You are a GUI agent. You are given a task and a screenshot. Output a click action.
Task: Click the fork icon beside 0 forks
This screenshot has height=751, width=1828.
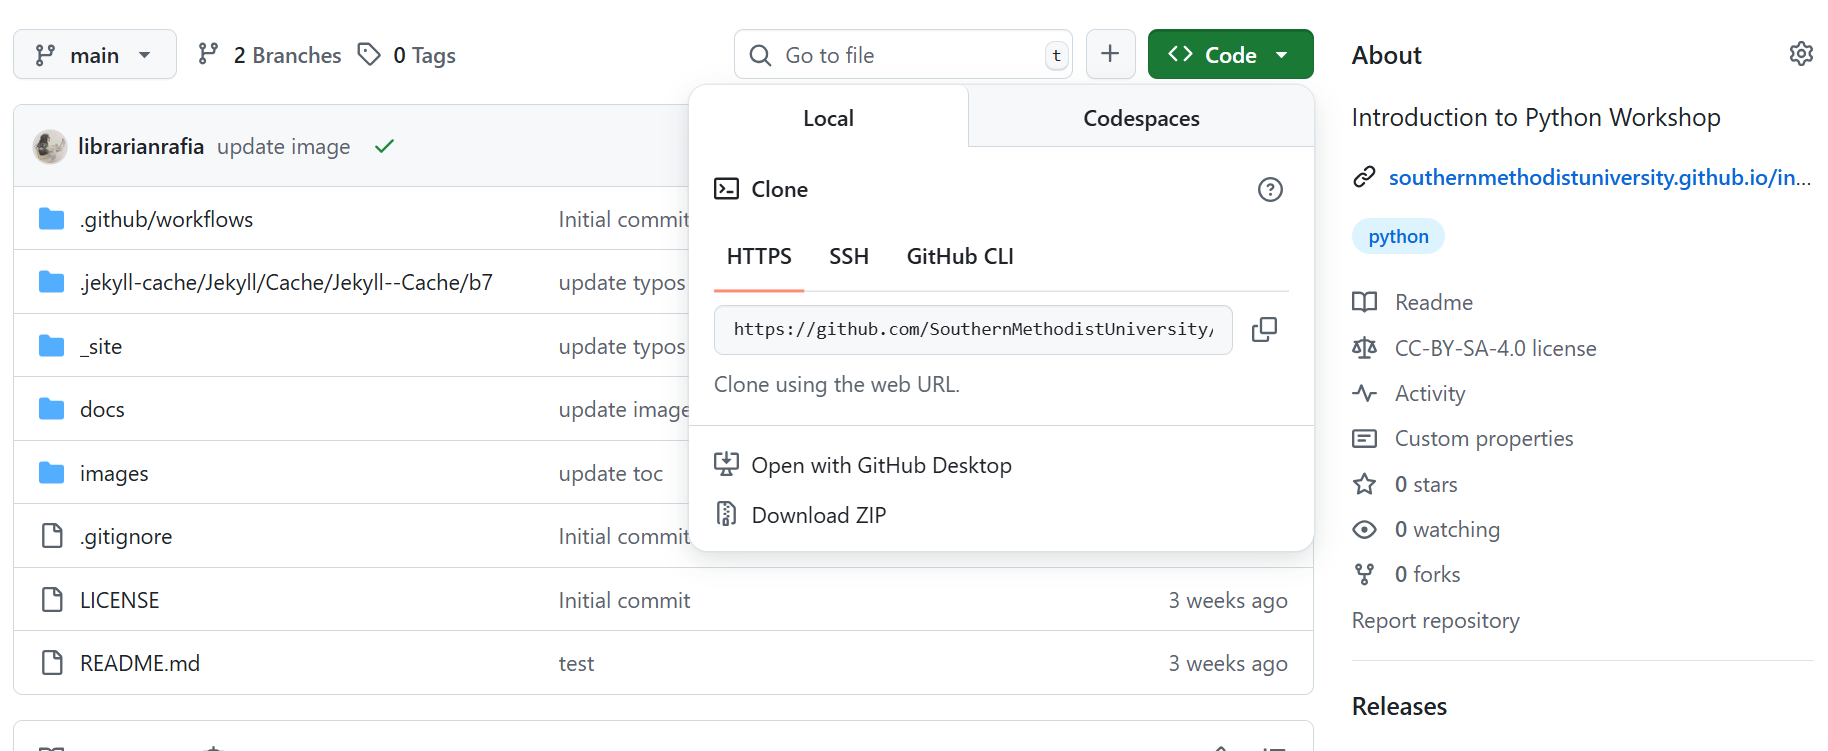coord(1364,574)
